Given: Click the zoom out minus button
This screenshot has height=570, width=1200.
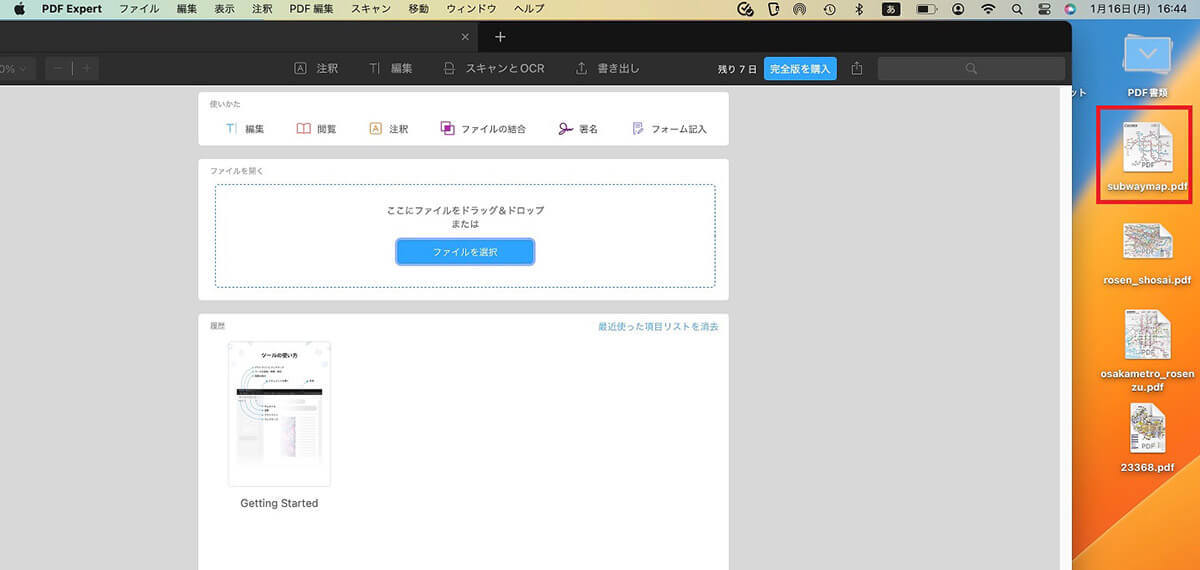Looking at the screenshot, I should tap(59, 69).
